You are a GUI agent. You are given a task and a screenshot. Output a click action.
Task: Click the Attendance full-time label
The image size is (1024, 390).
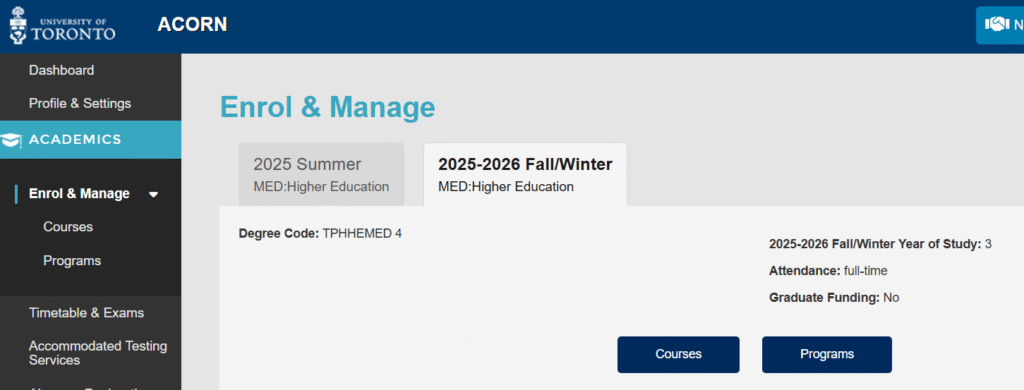pyautogui.click(x=828, y=271)
